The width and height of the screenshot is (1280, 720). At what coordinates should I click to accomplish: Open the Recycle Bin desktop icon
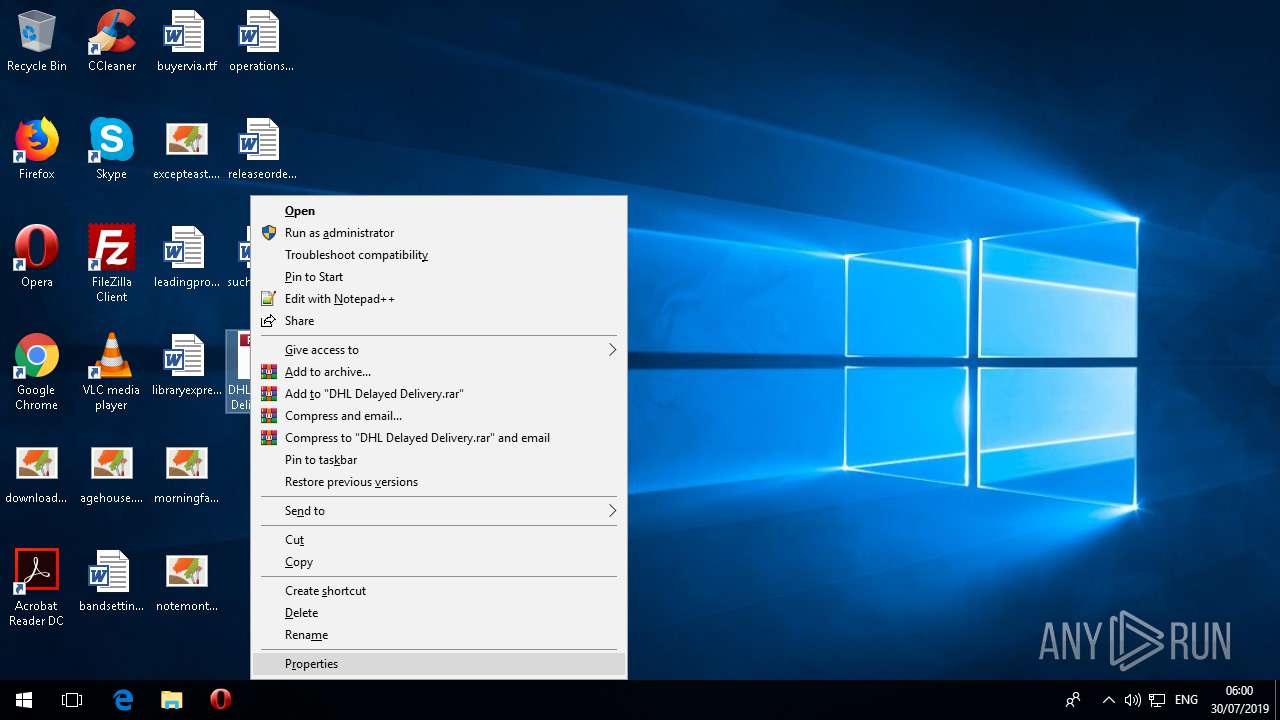37,42
